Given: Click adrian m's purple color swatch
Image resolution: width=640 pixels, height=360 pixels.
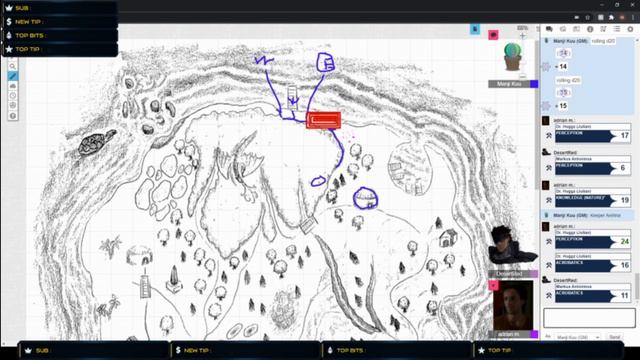Looking at the screenshot, I should 534,334.
